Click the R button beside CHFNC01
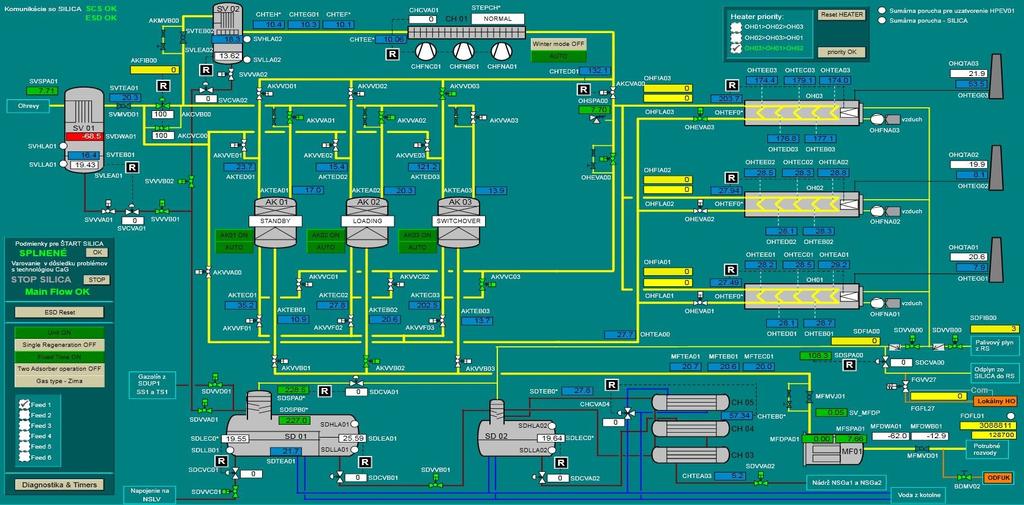The height and width of the screenshot is (505, 1024). click(x=392, y=55)
